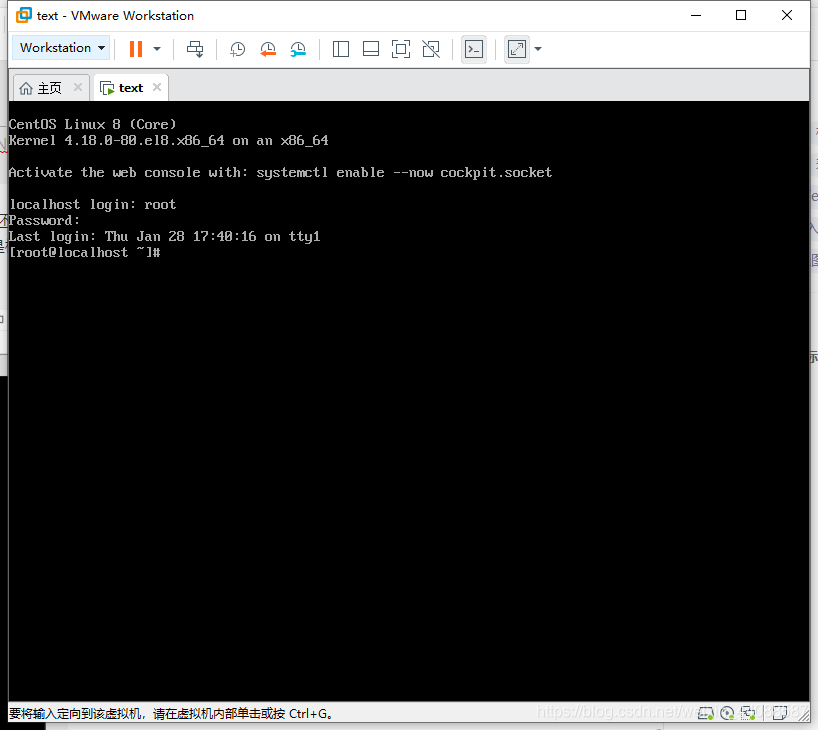Minimize the VMware Workstation window
818x730 pixels.
696,15
